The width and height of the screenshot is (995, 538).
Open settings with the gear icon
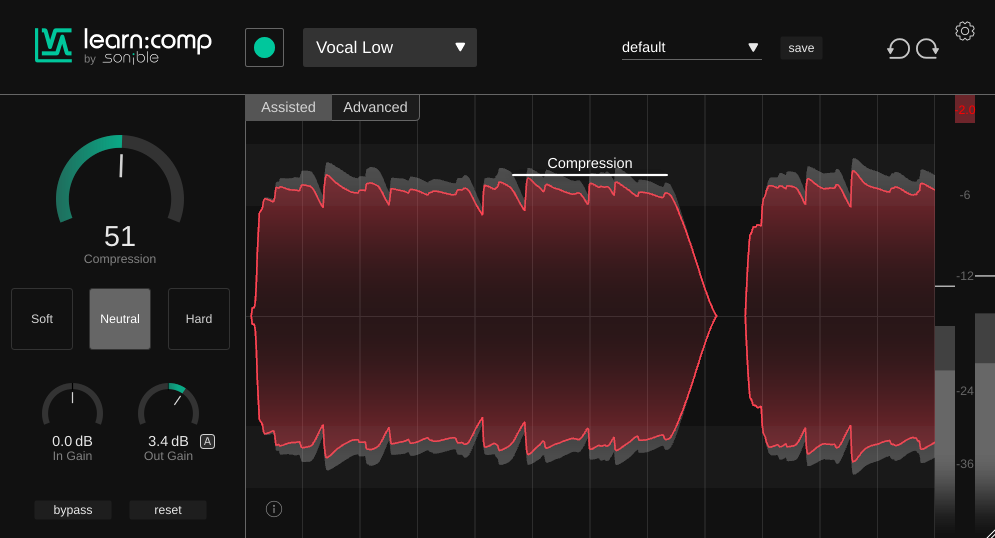tap(965, 31)
